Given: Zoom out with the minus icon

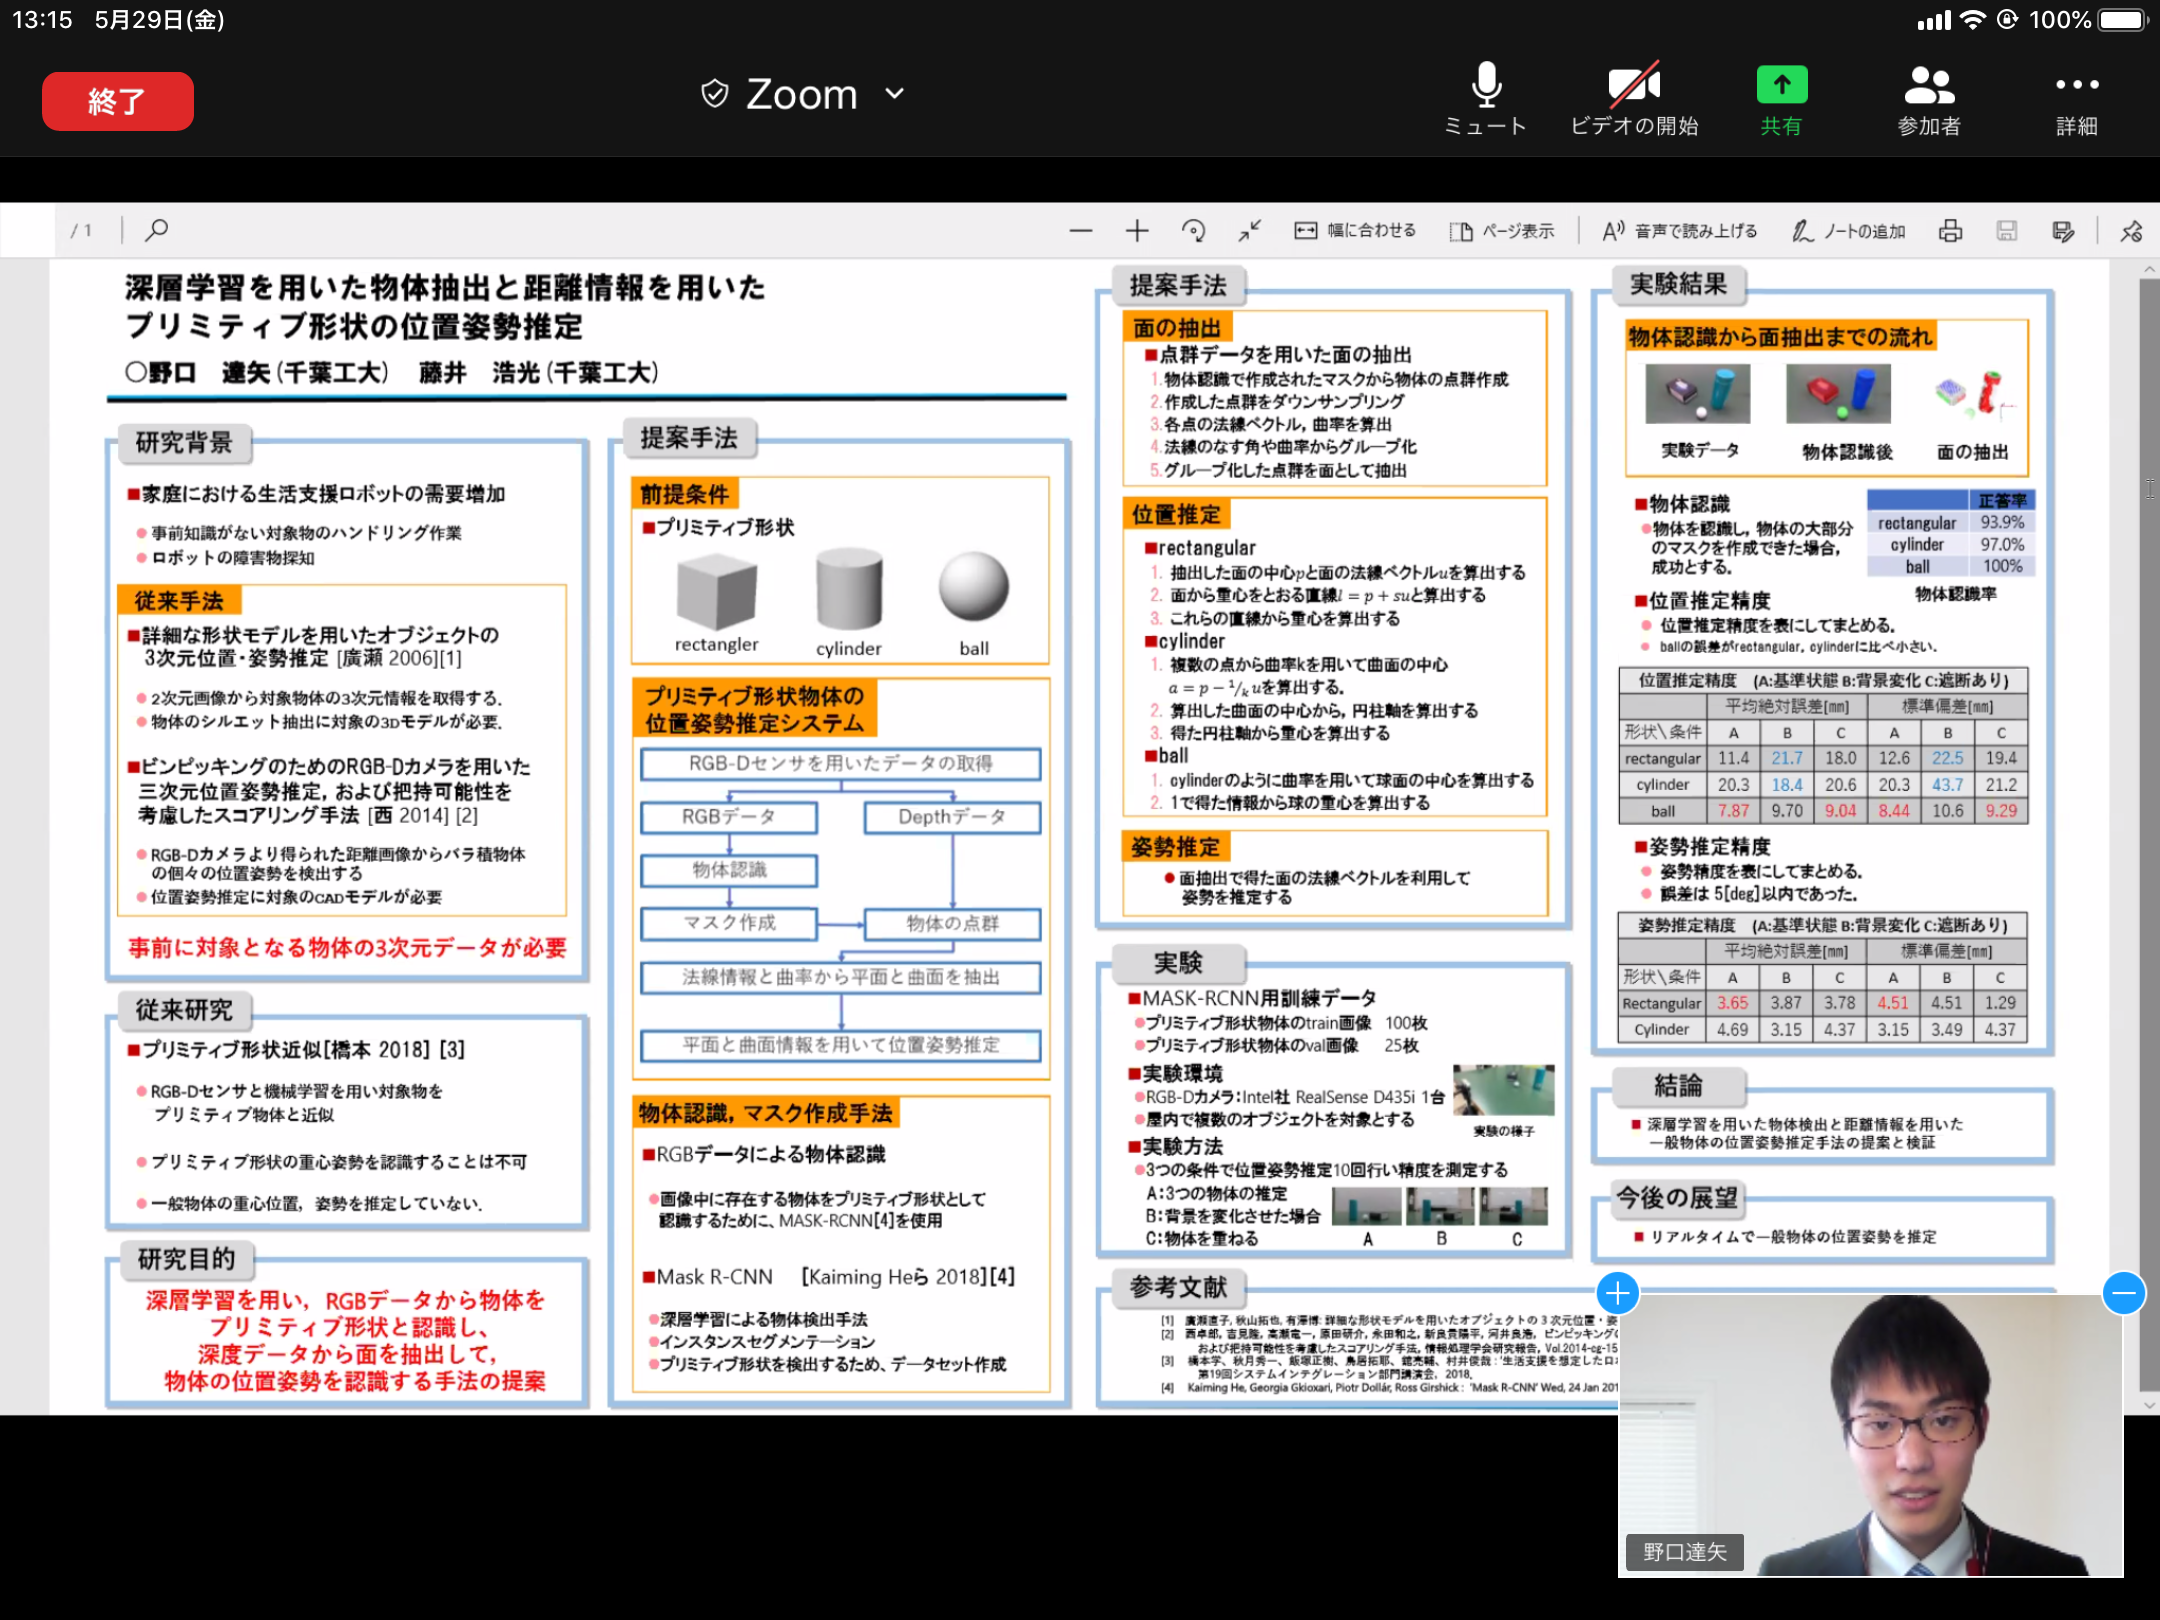Looking at the screenshot, I should point(1080,231).
